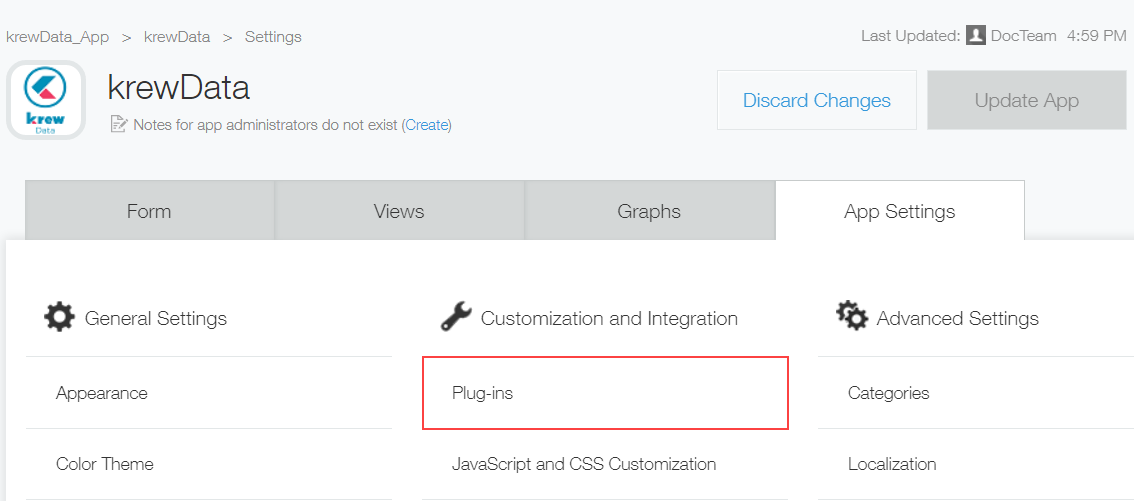Switch to the Form tab

pyautogui.click(x=150, y=210)
